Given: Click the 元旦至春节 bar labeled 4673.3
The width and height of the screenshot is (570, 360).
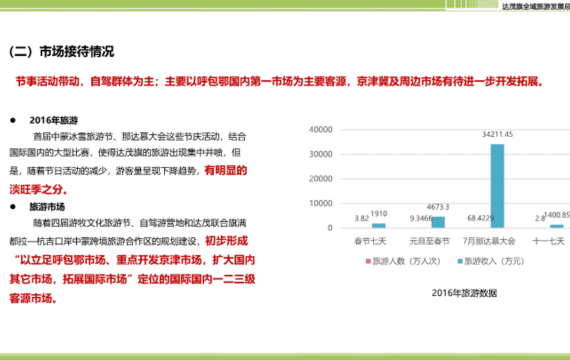Looking at the screenshot, I should pyautogui.click(x=438, y=222).
